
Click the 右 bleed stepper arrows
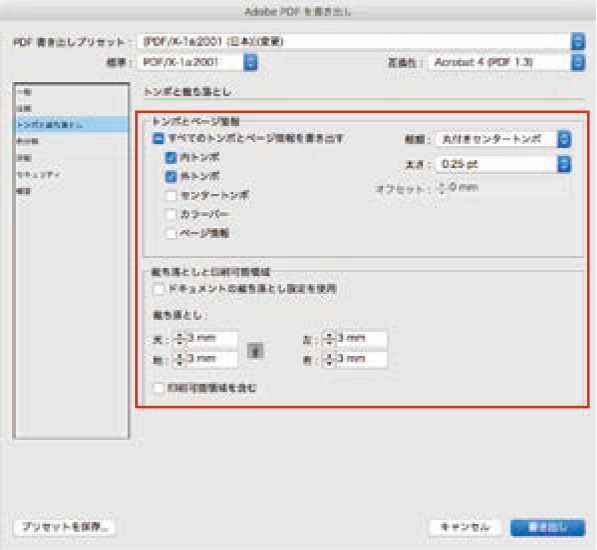[329, 359]
